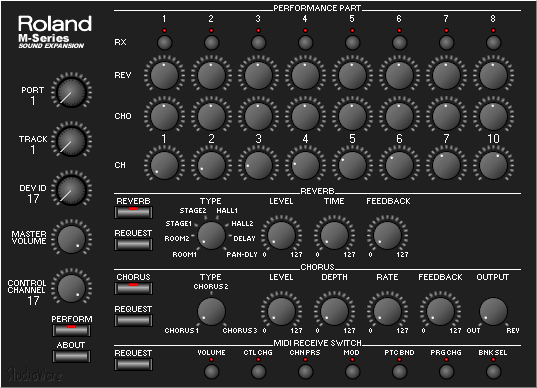The height and width of the screenshot is (388, 537).
Task: Toggle RX button for performance part 1
Action: coord(164,43)
